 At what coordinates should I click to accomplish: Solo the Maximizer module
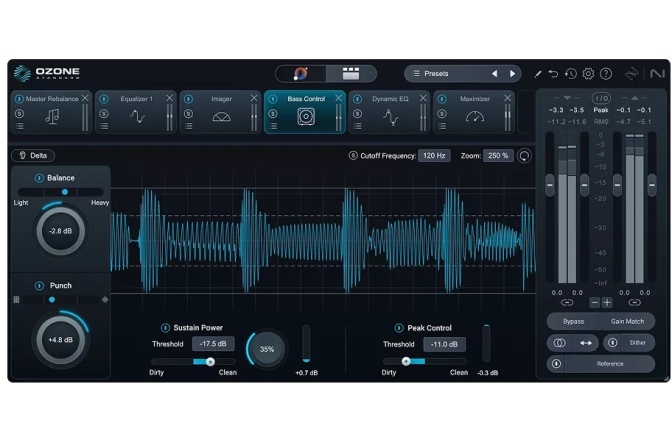442,114
